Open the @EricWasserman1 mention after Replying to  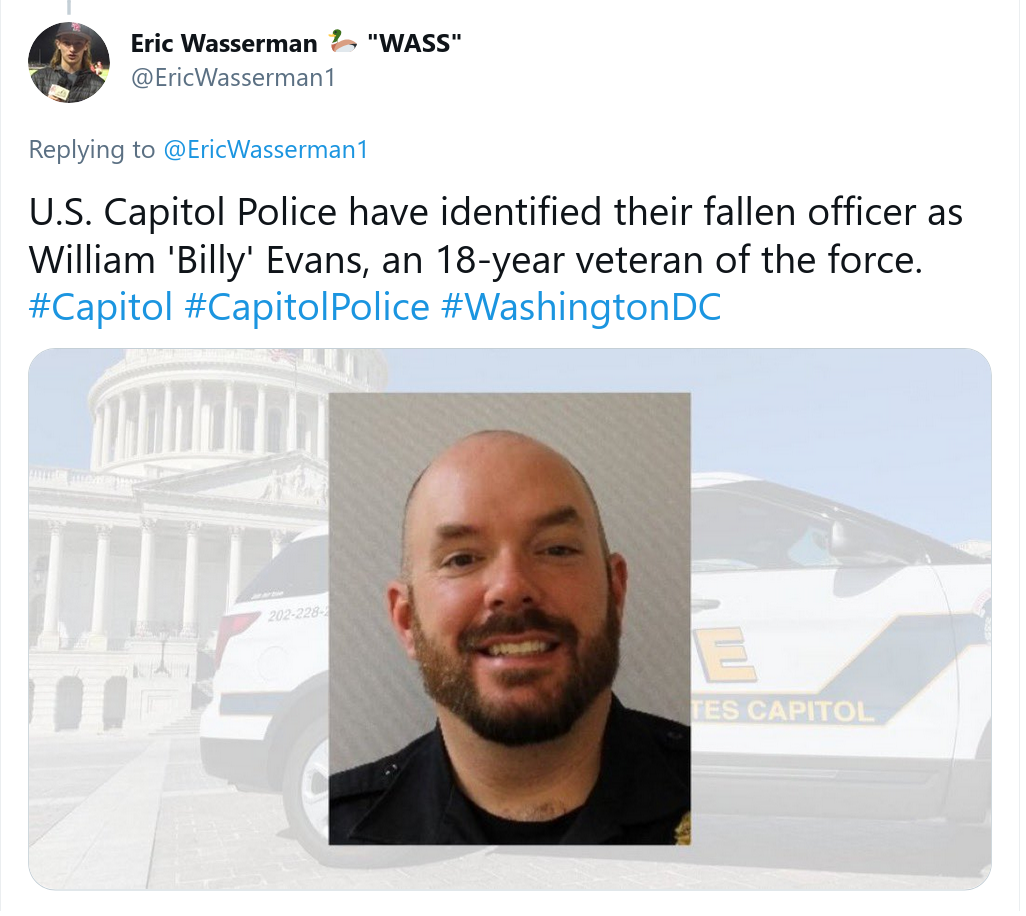(x=266, y=150)
